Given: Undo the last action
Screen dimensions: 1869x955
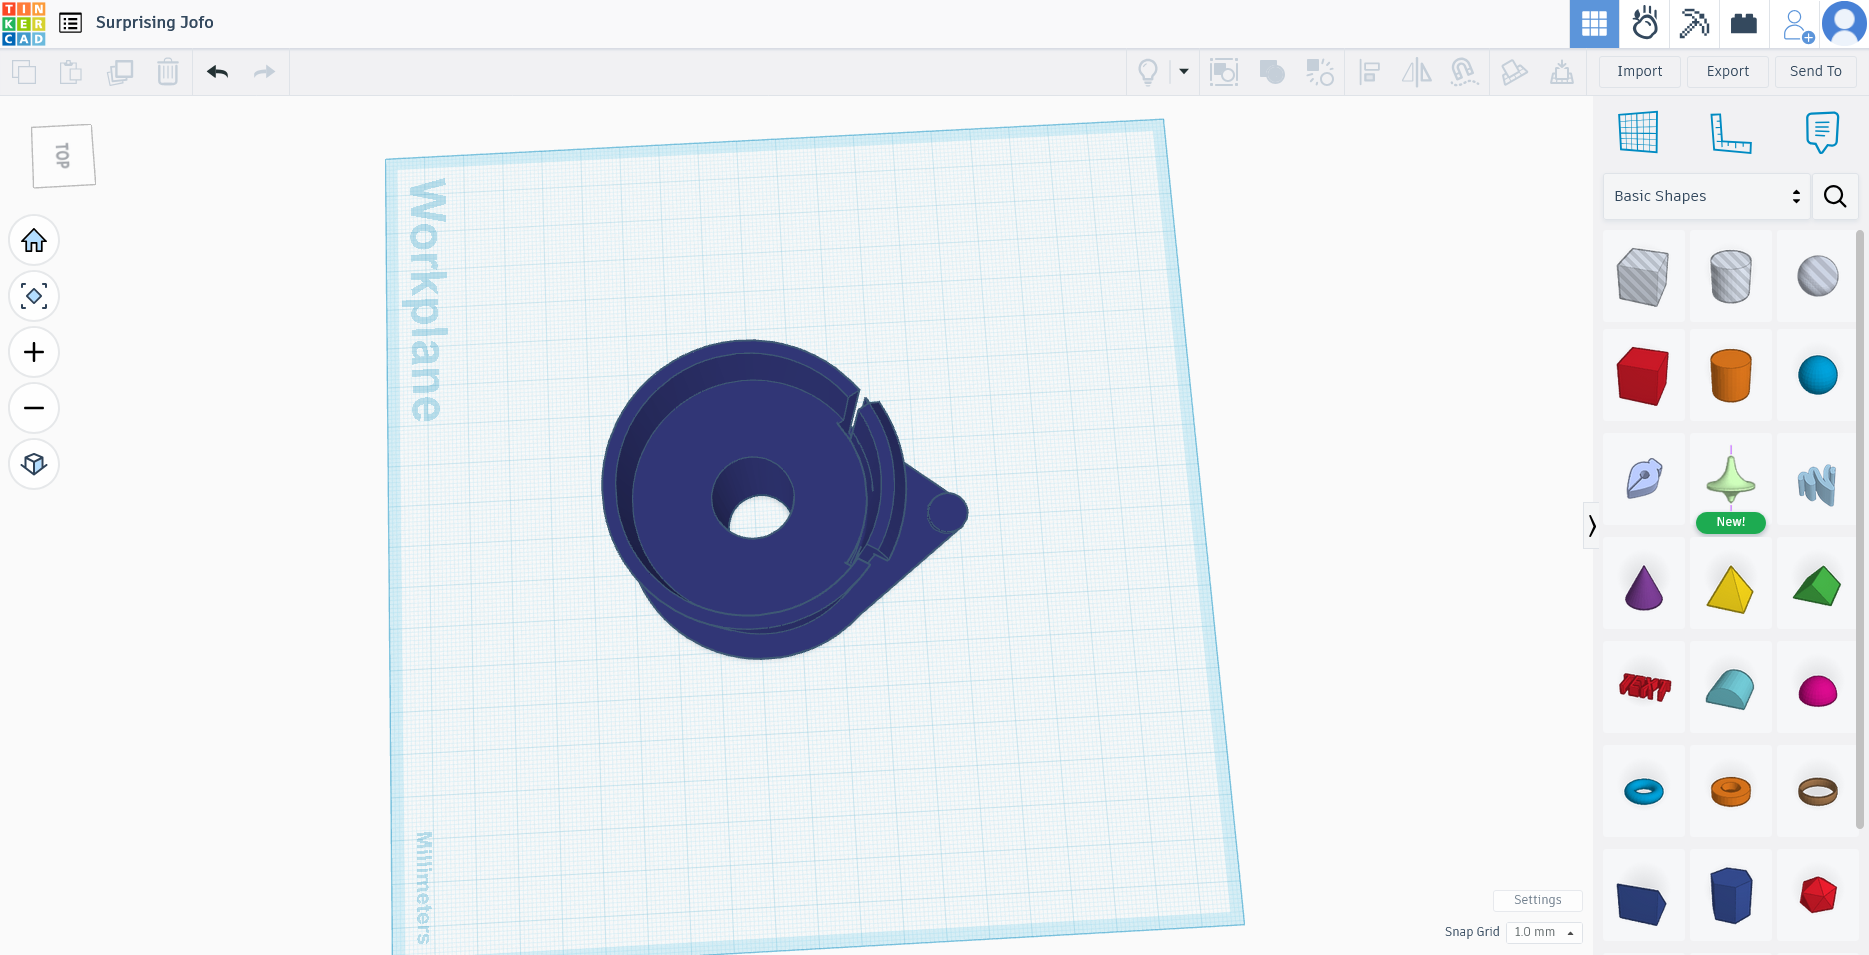Looking at the screenshot, I should (218, 72).
